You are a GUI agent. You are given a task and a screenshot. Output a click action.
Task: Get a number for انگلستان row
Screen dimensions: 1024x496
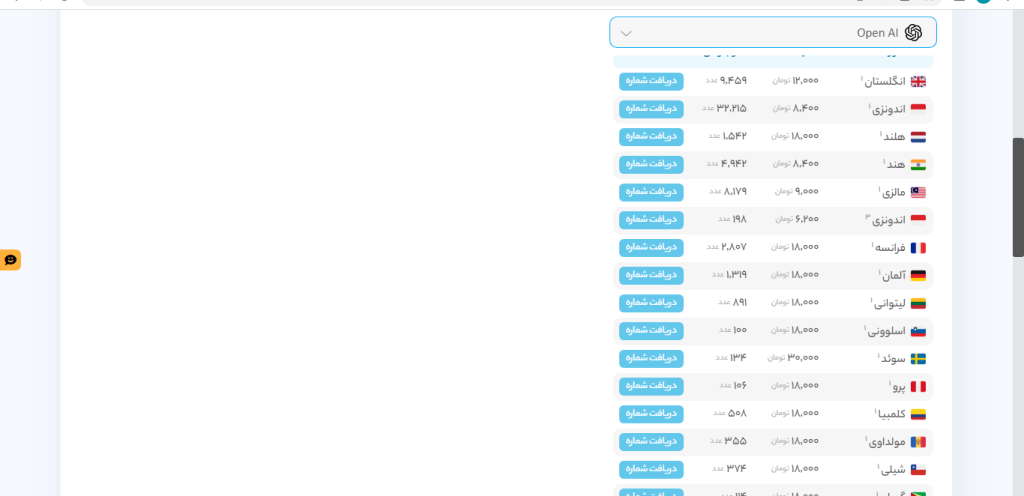pos(651,81)
